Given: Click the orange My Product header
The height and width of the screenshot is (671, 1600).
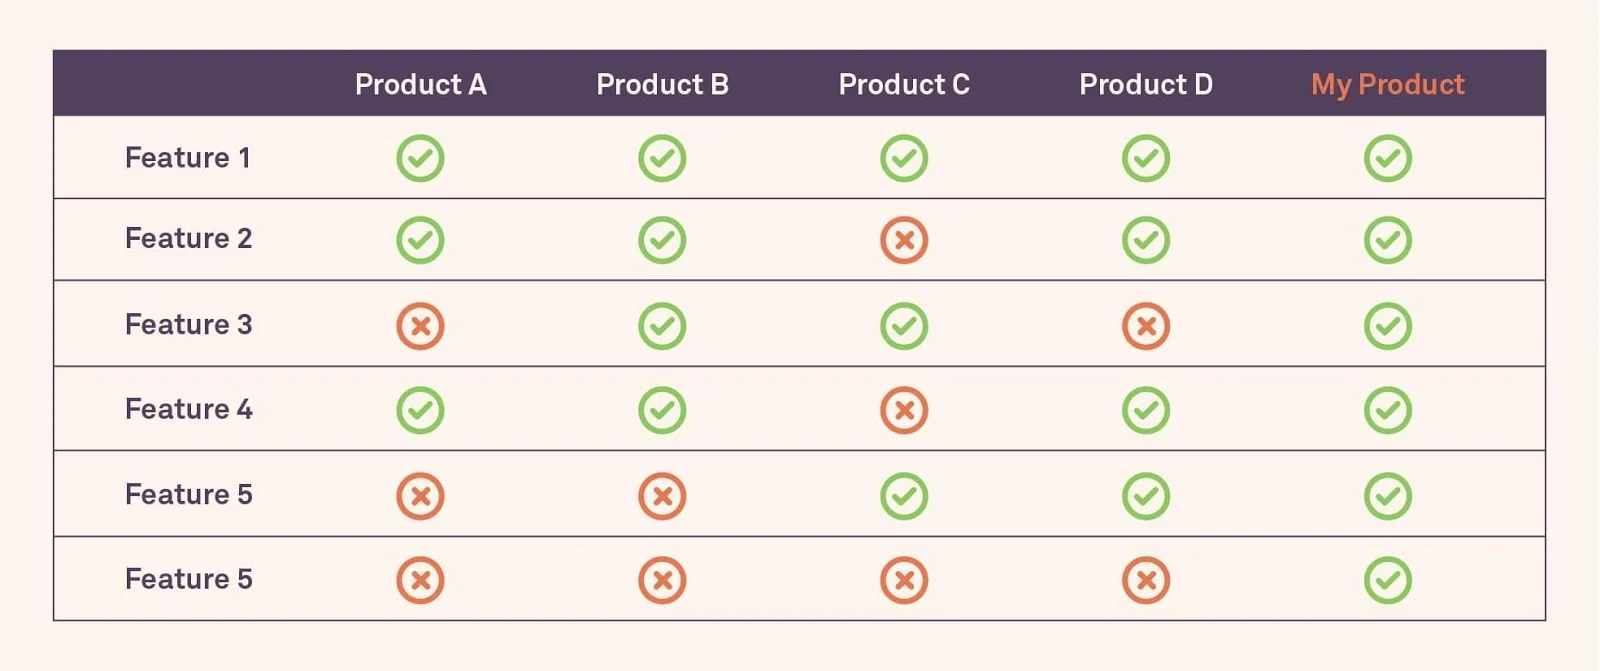Looking at the screenshot, I should 1388,84.
